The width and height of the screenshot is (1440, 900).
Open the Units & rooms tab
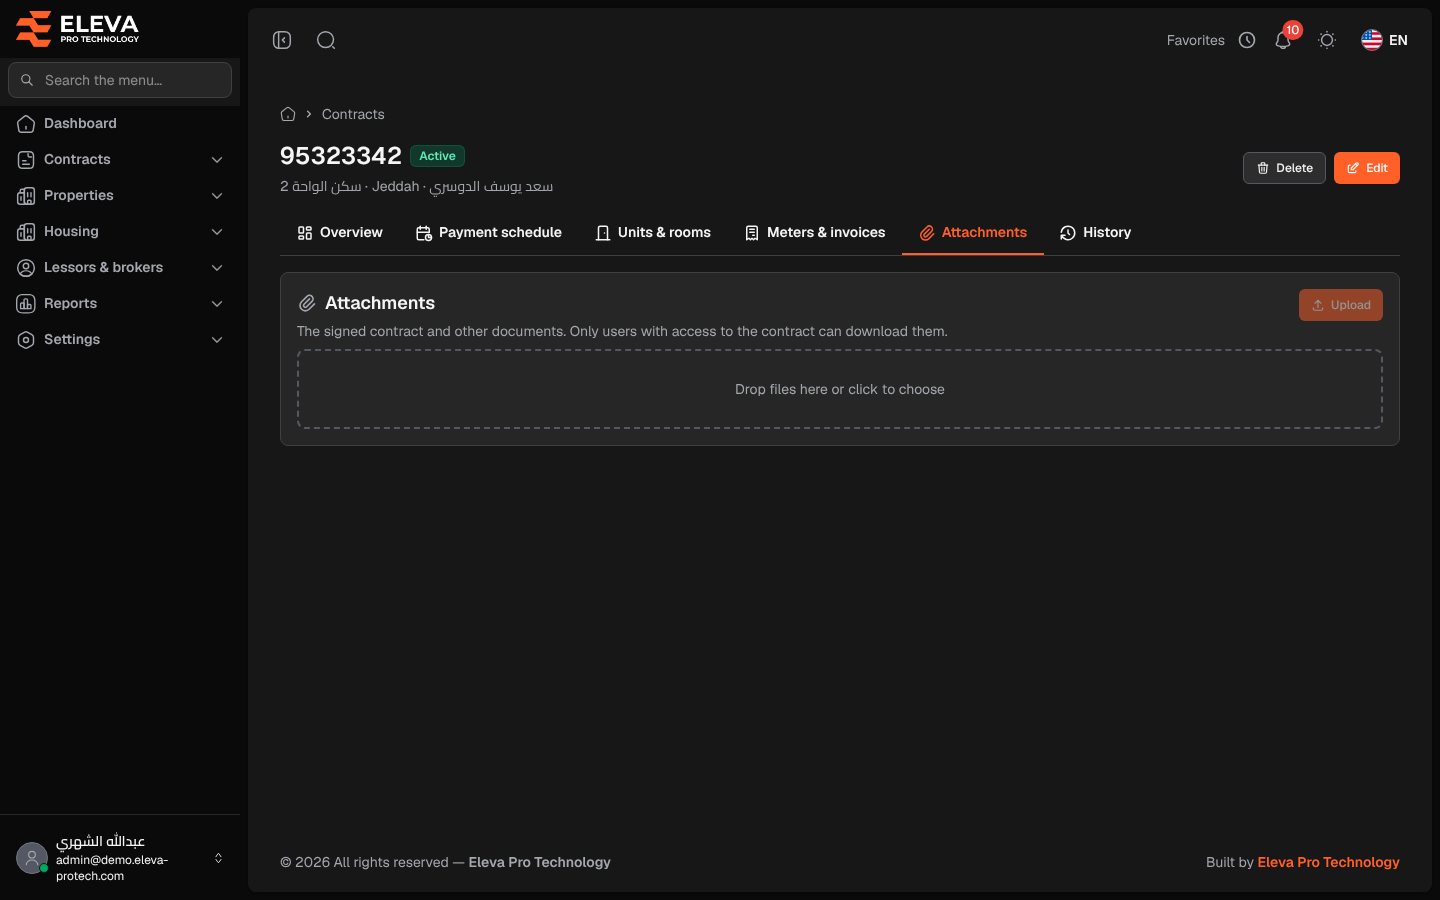pos(653,233)
